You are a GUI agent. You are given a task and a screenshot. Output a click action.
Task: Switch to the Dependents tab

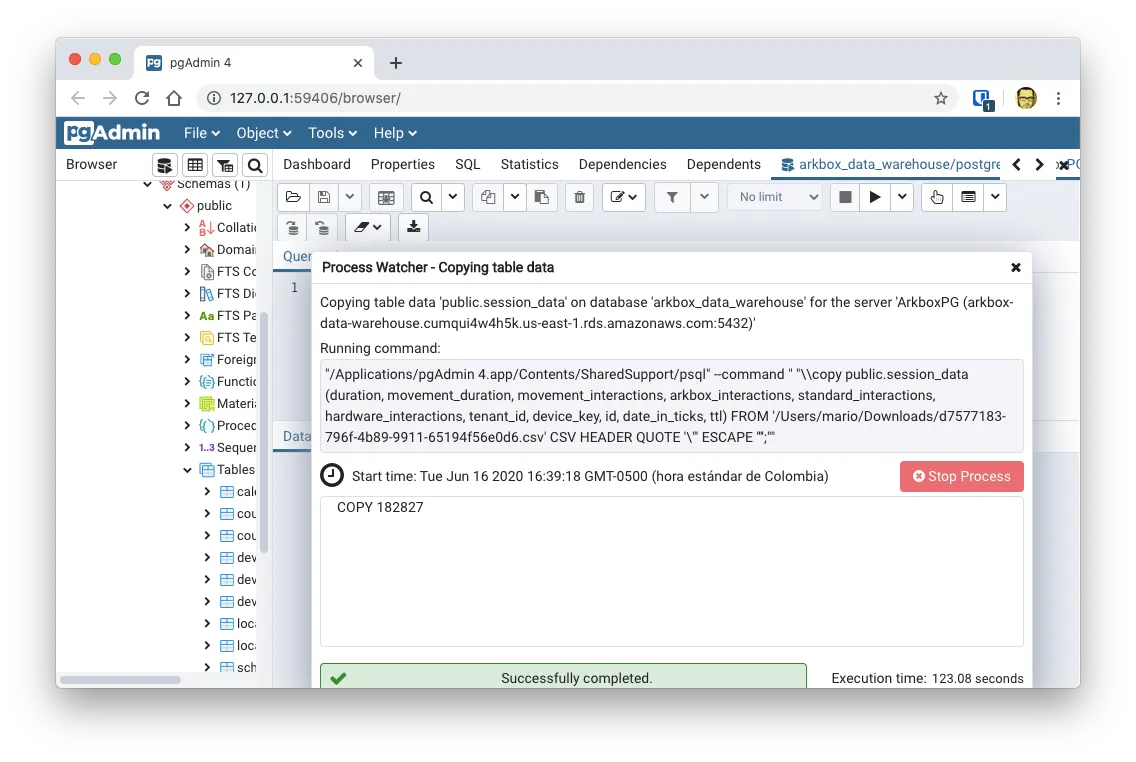724,164
